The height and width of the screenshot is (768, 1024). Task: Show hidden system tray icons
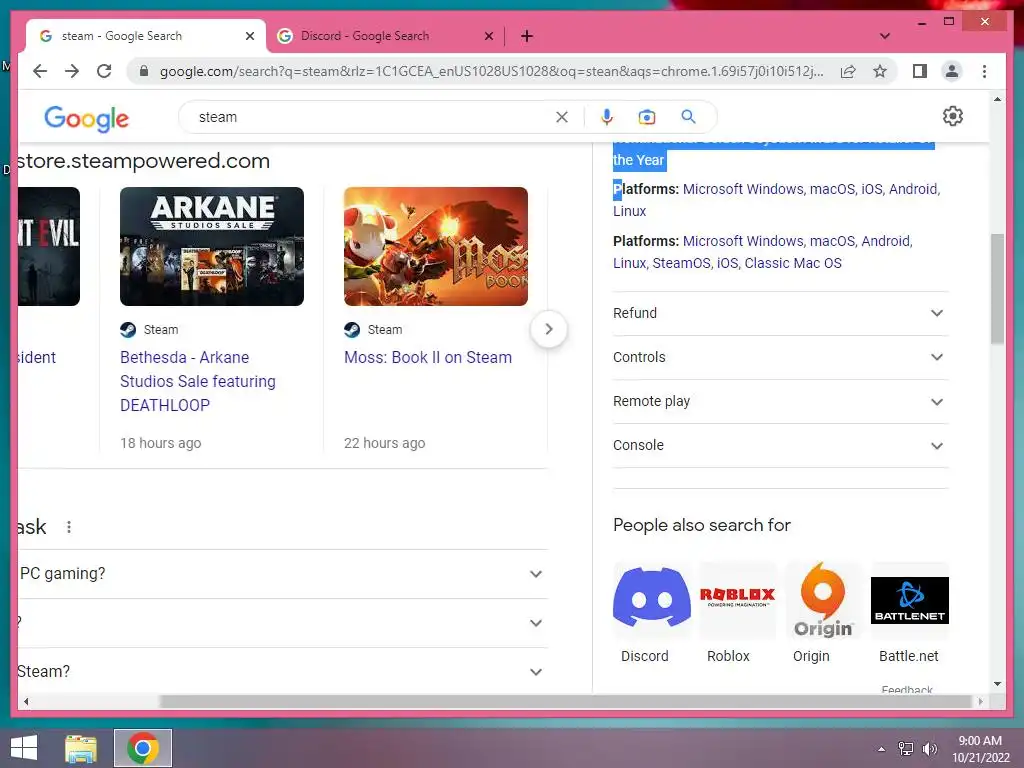pyautogui.click(x=881, y=749)
